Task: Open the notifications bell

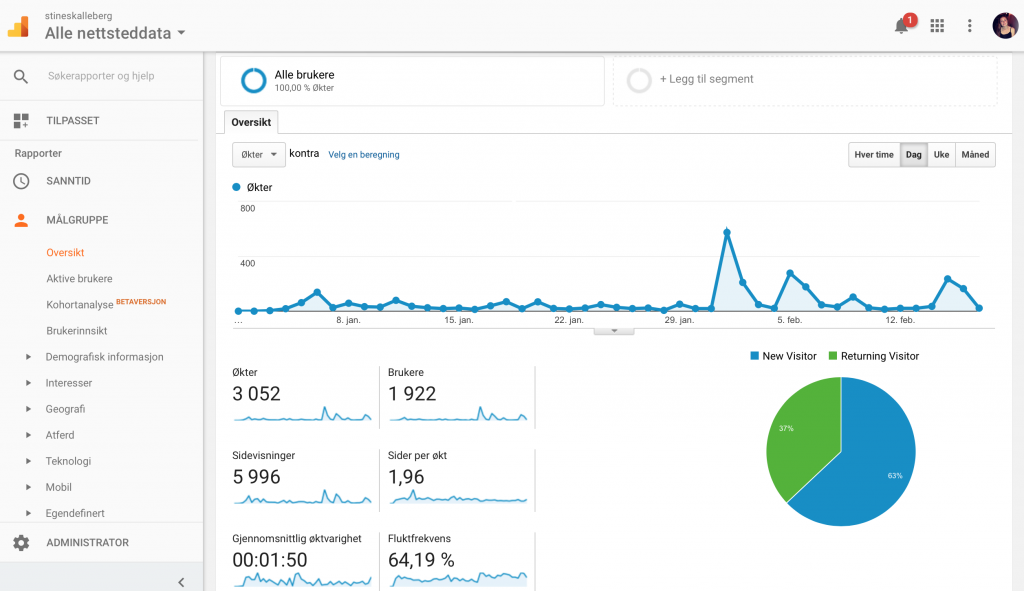Action: pyautogui.click(x=901, y=26)
